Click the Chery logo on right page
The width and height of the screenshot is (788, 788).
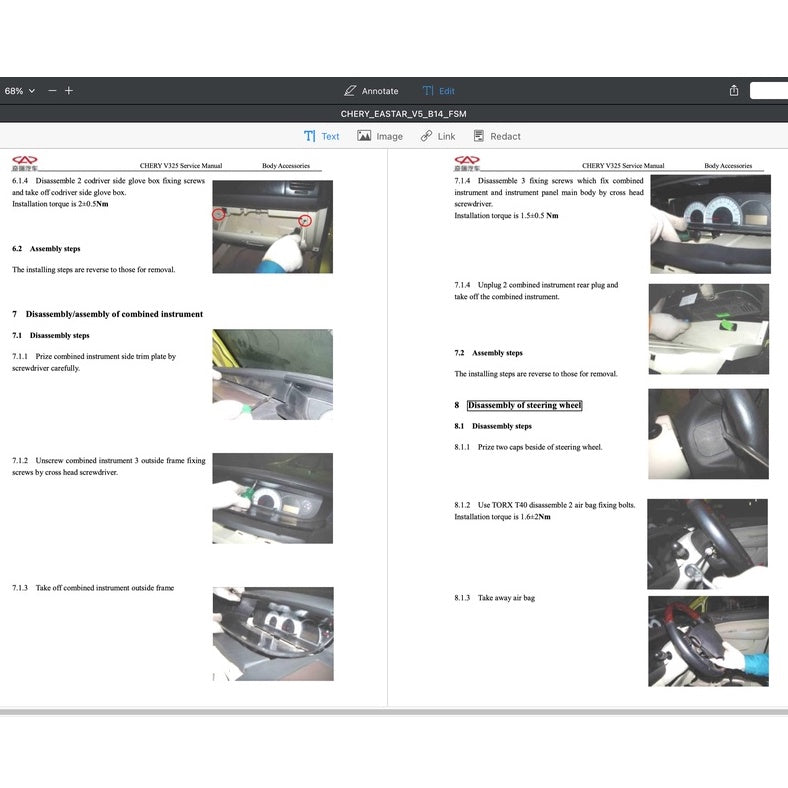[467, 162]
